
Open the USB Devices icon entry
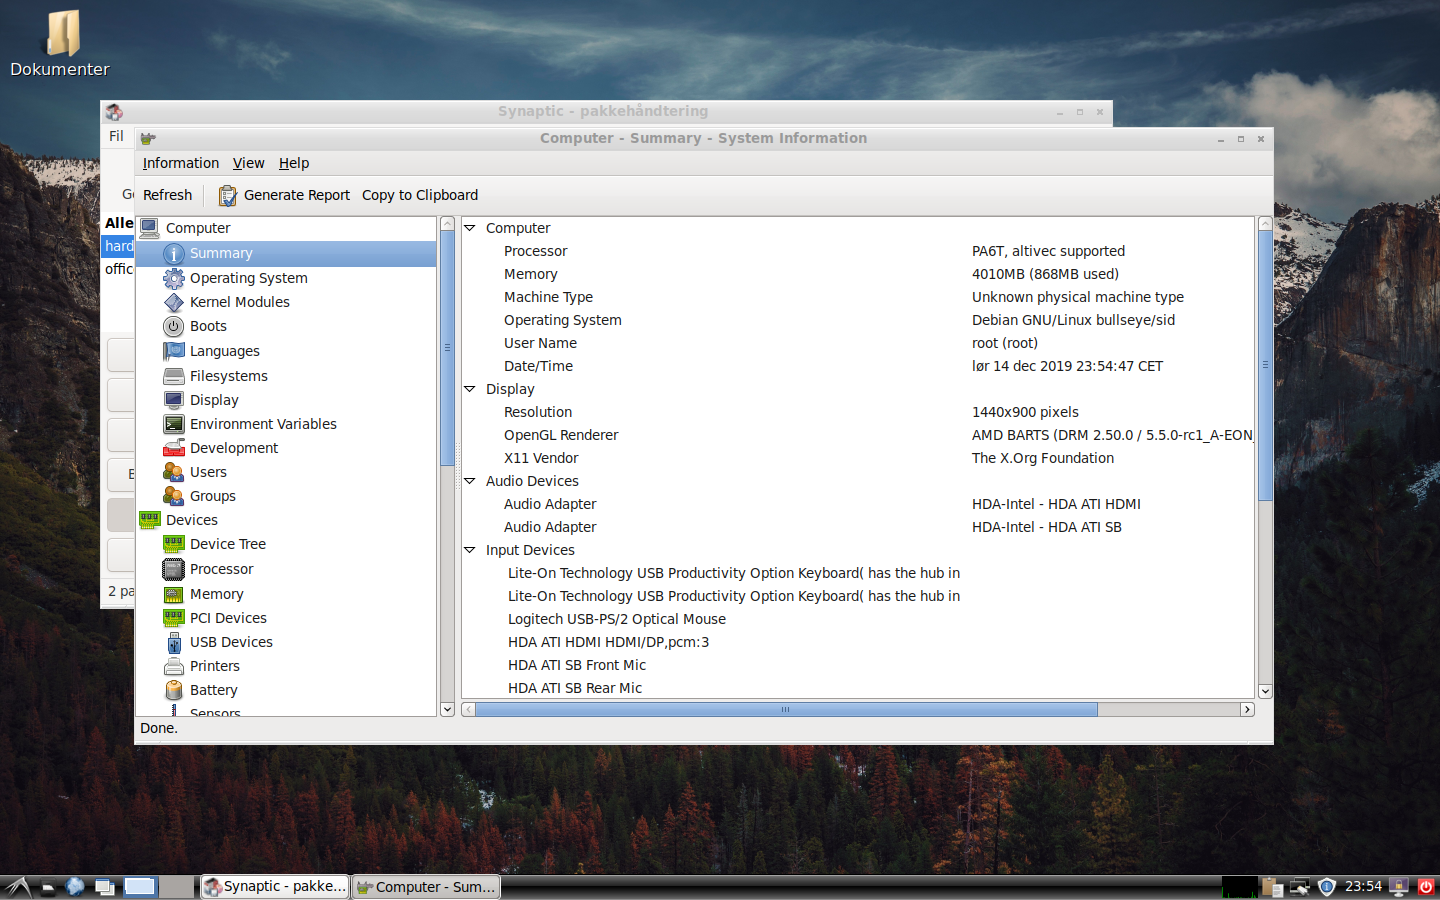click(x=174, y=642)
